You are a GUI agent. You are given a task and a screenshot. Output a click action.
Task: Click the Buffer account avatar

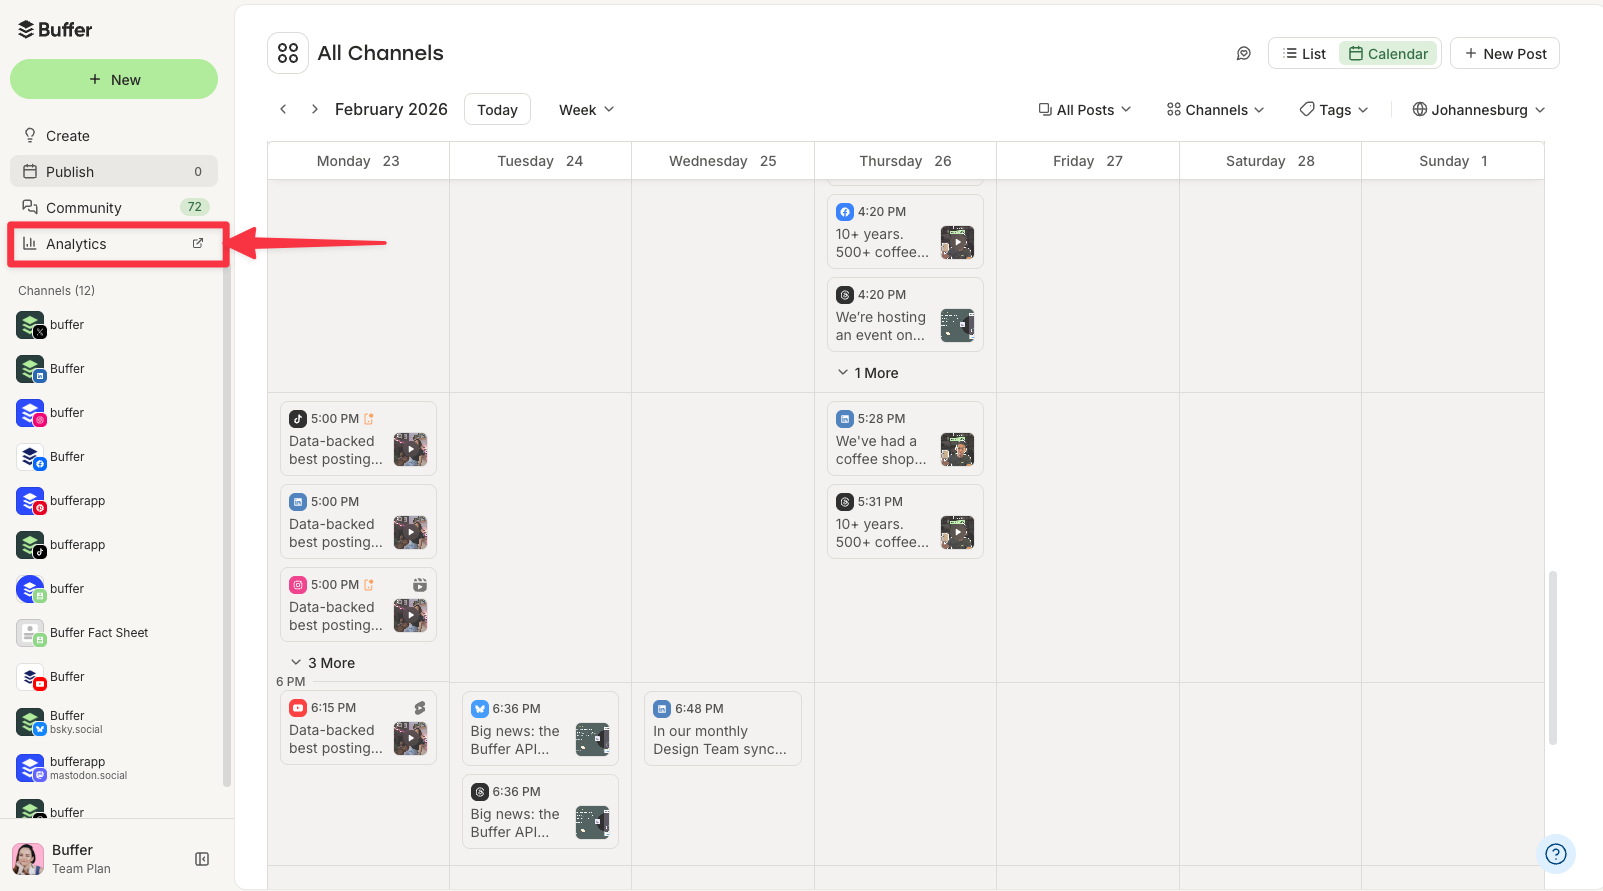(x=28, y=858)
